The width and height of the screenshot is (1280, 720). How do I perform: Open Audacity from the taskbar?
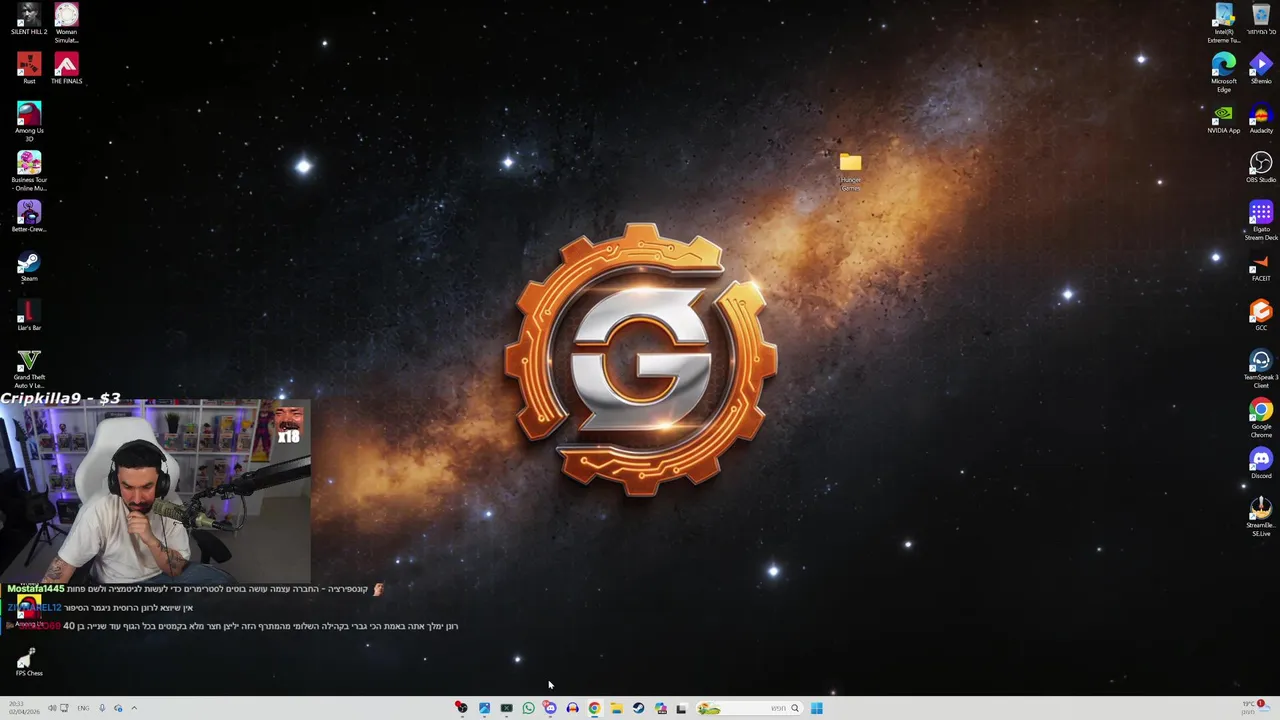coord(572,708)
